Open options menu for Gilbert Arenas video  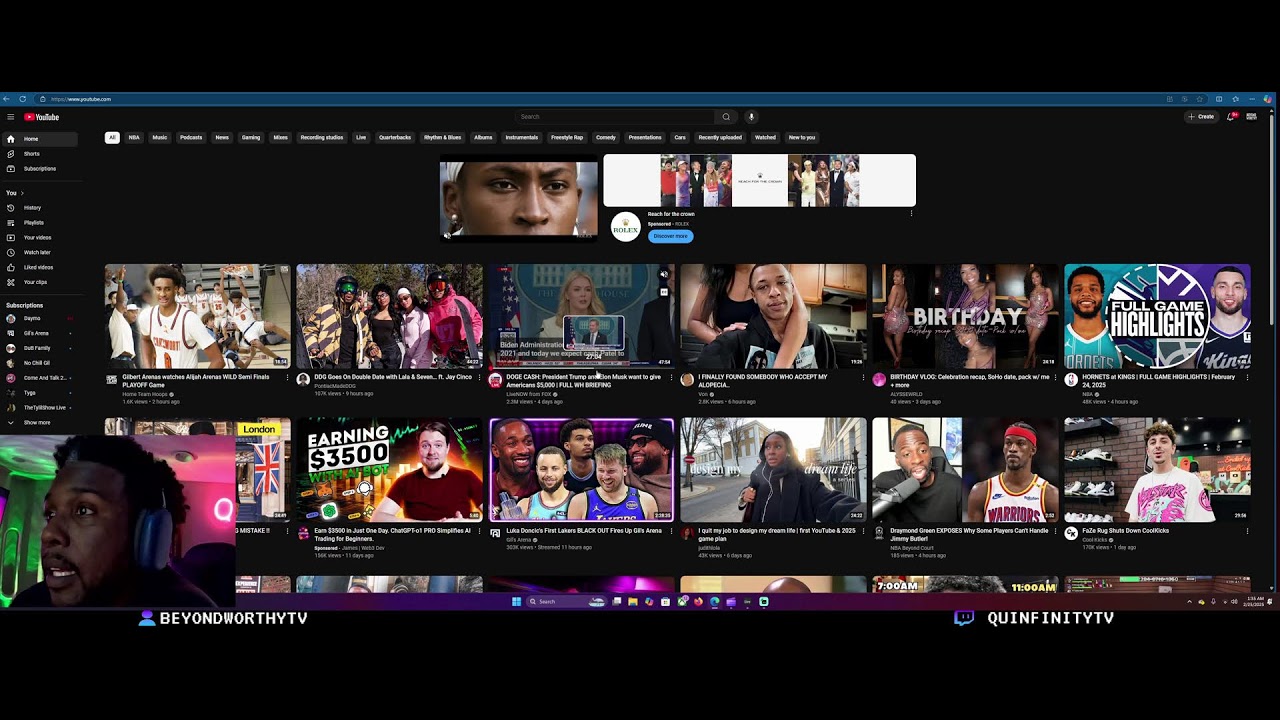tap(288, 377)
